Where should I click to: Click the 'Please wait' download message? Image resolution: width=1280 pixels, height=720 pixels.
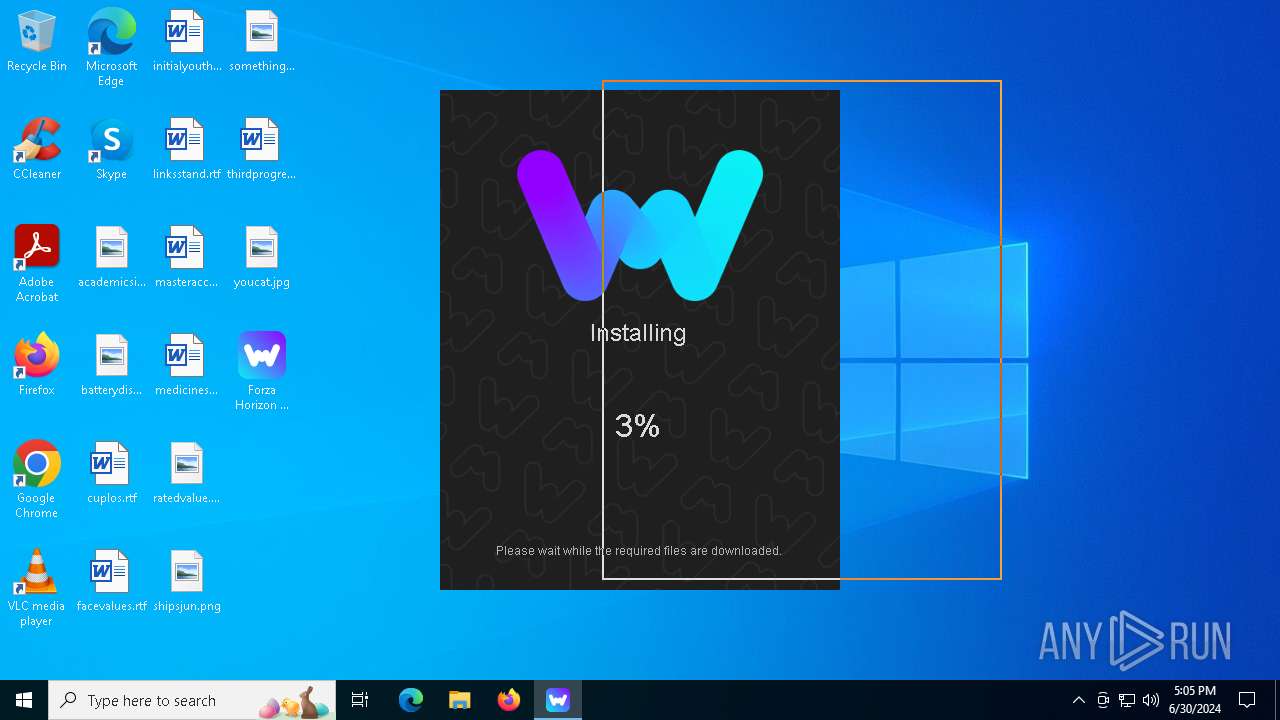(x=639, y=551)
